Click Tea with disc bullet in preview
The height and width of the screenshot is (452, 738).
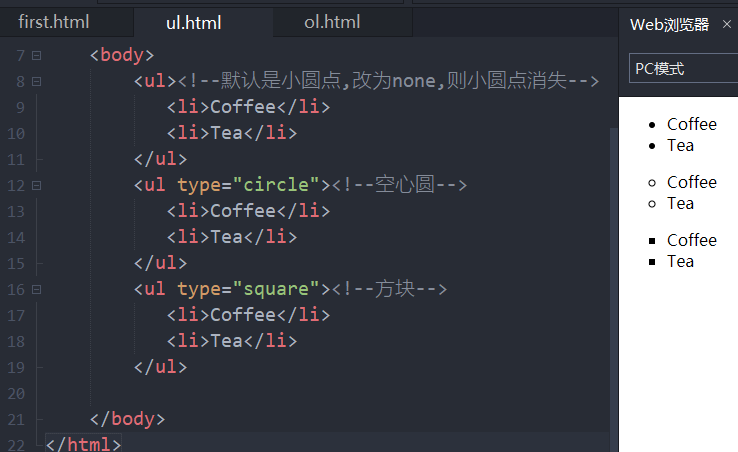click(680, 145)
